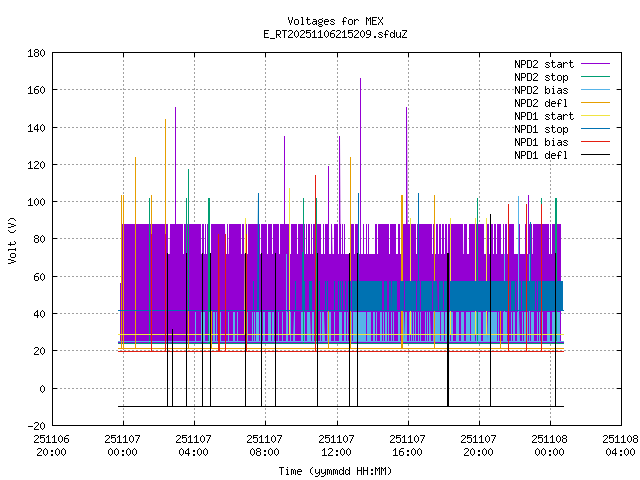Image resolution: width=640 pixels, height=480 pixels.
Task: Click the -20 tick label on the y-axis
Action: point(35,426)
